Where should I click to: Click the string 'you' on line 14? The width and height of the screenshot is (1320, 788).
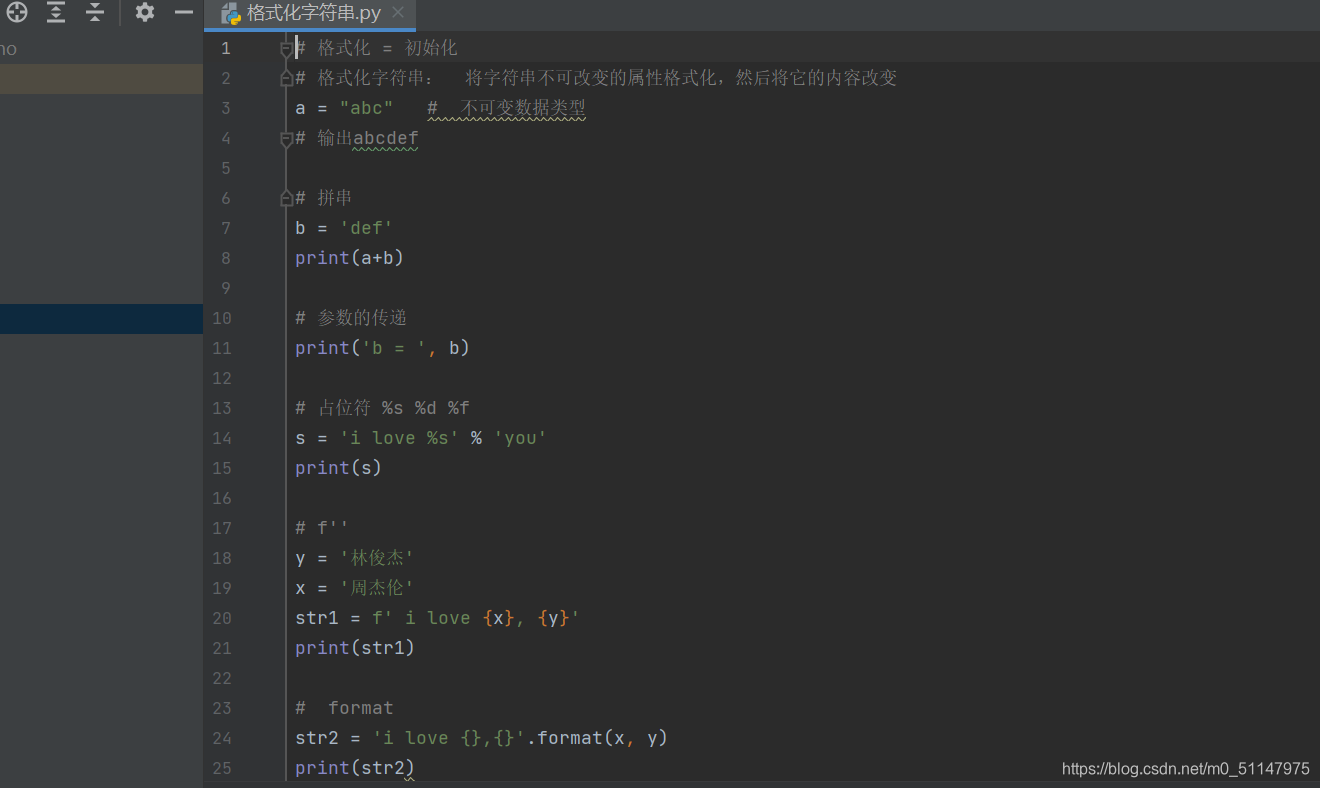[520, 438]
